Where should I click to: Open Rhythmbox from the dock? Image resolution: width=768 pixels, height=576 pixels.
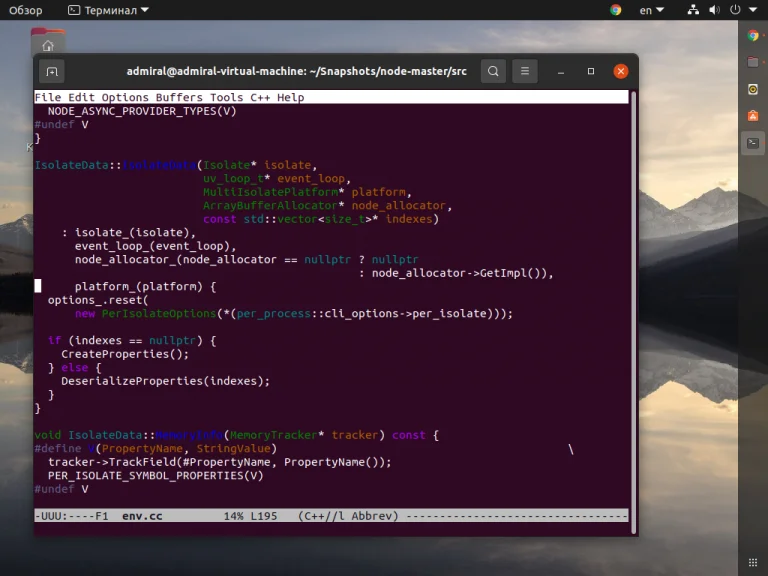(753, 89)
